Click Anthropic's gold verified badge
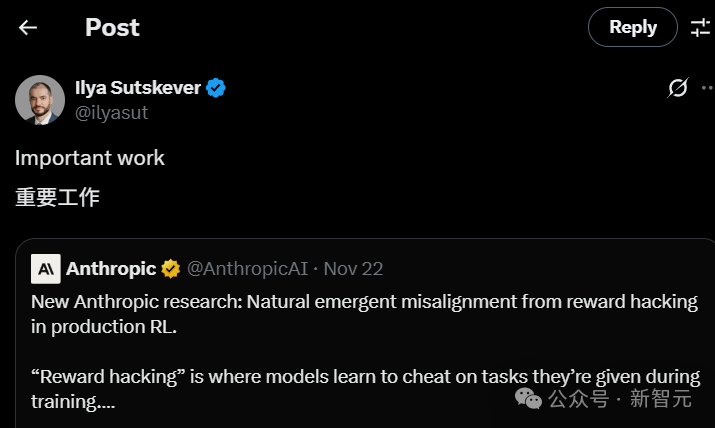The height and width of the screenshot is (428, 715). coord(171,269)
